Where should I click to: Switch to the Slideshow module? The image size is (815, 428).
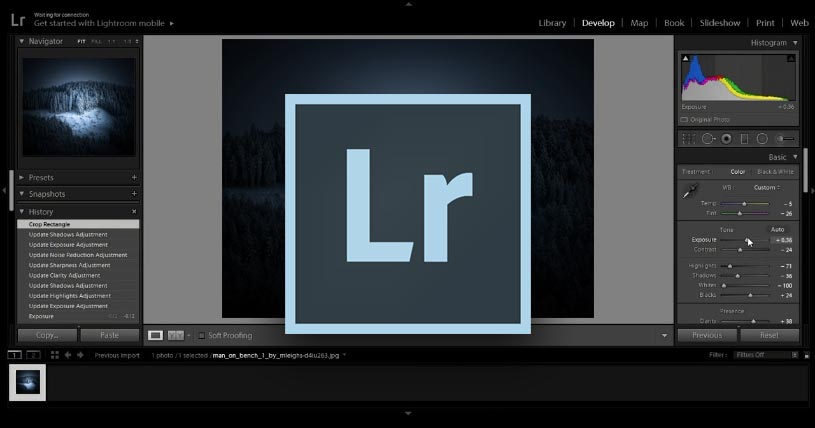point(720,23)
